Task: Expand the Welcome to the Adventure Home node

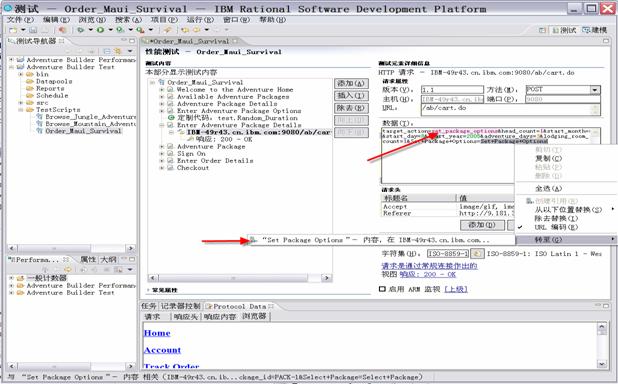Action: pyautogui.click(x=162, y=89)
